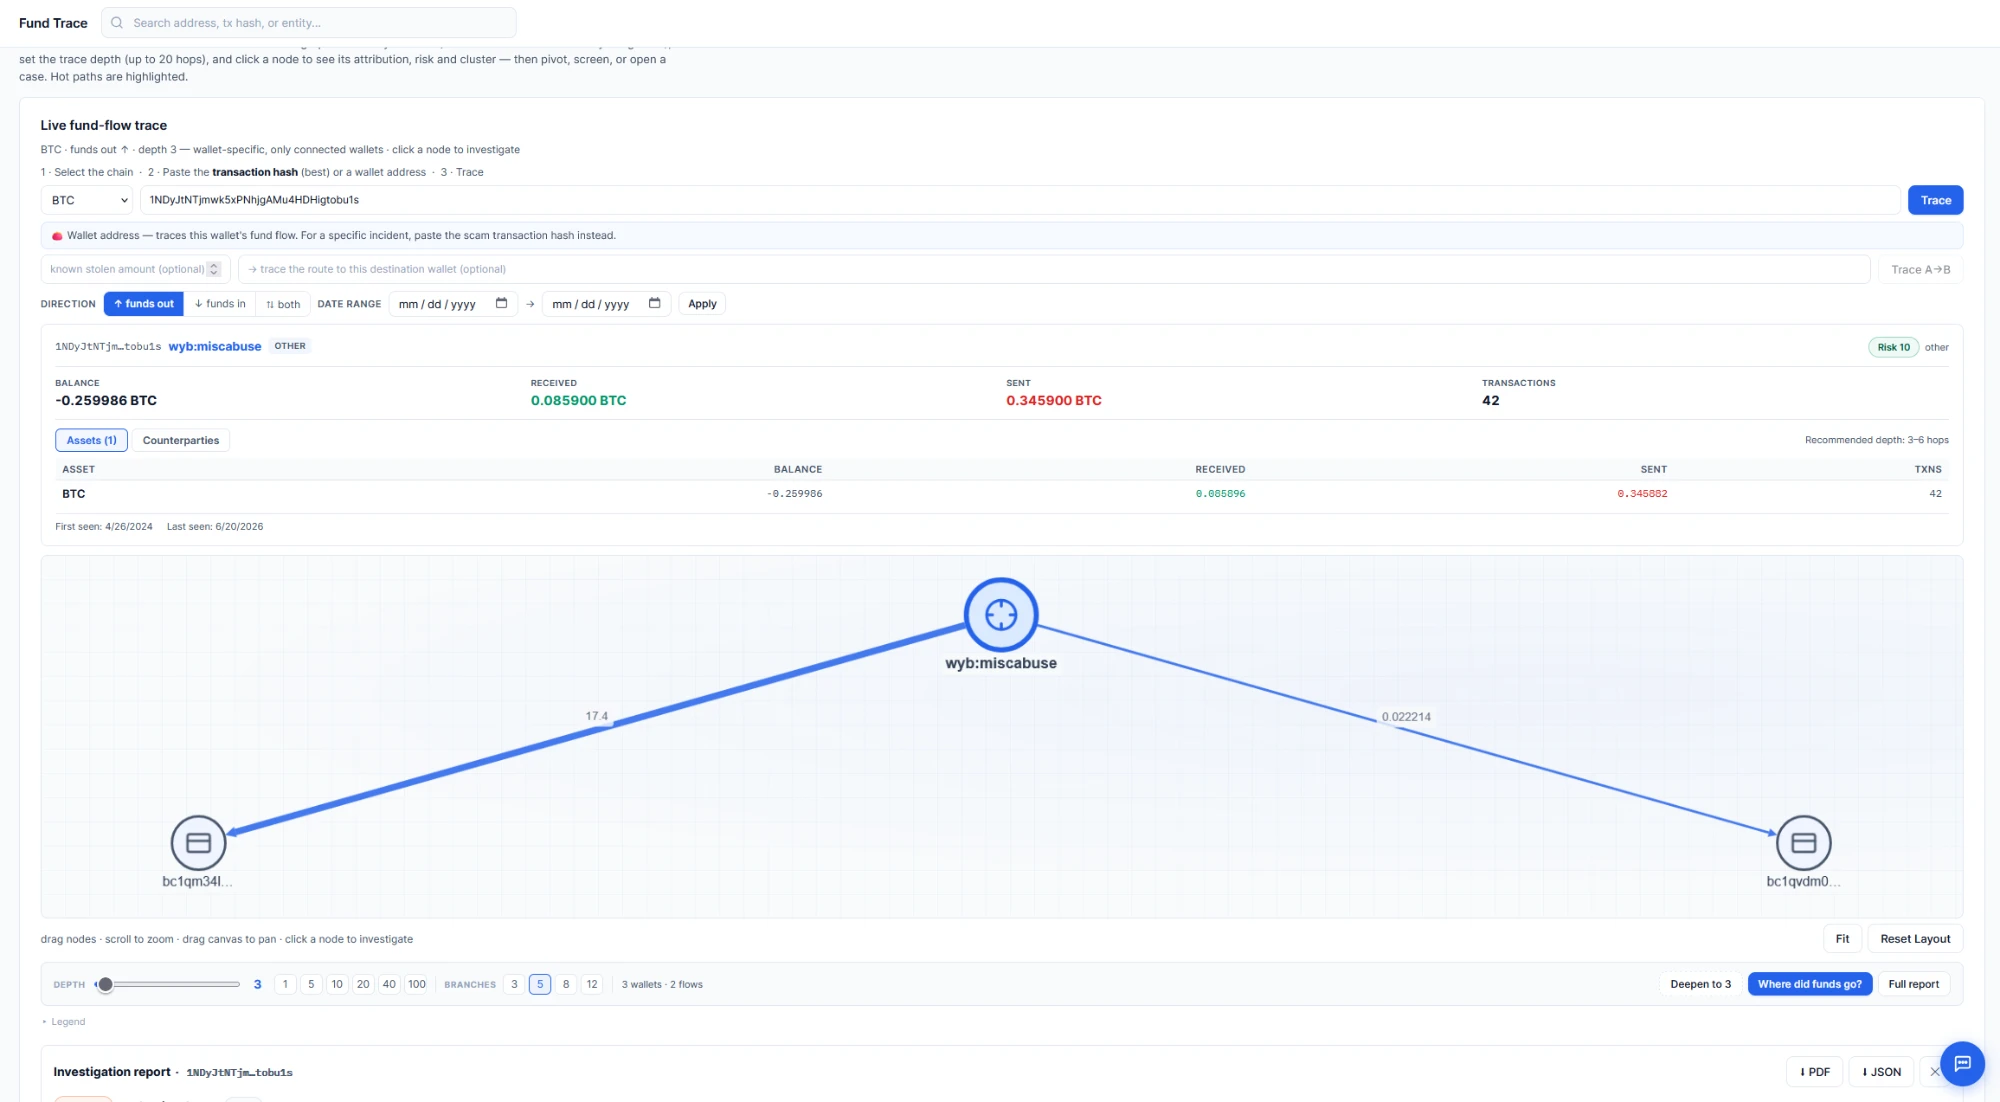Select the wyb:miscabuse target node

click(x=1001, y=614)
